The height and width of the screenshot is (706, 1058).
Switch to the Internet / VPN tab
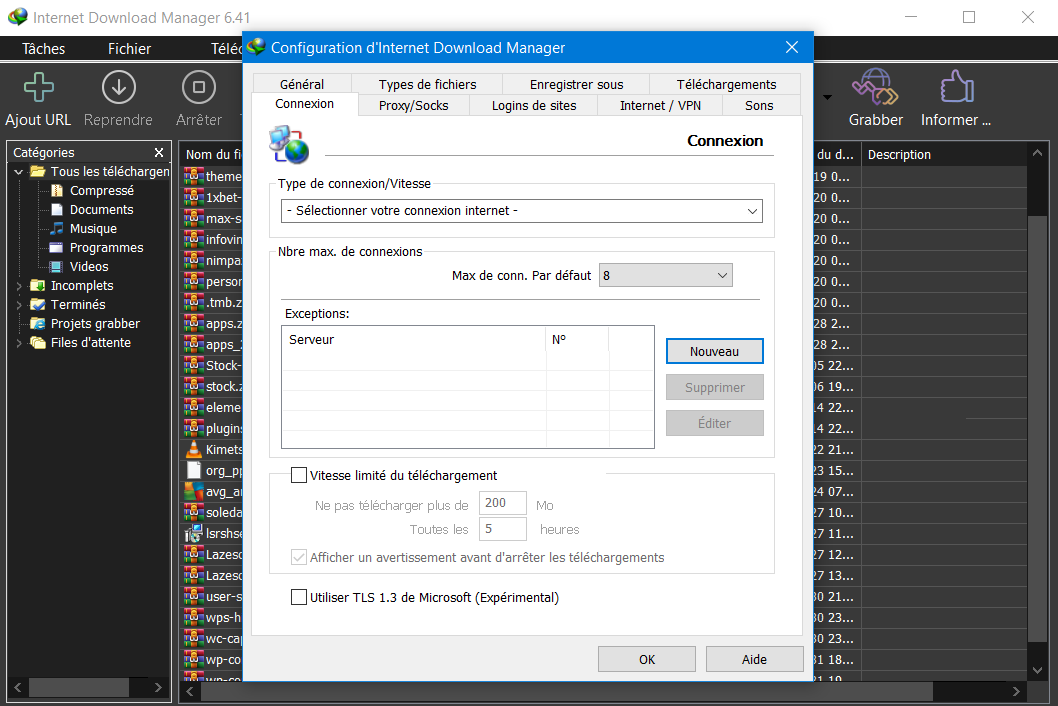[x=660, y=105]
